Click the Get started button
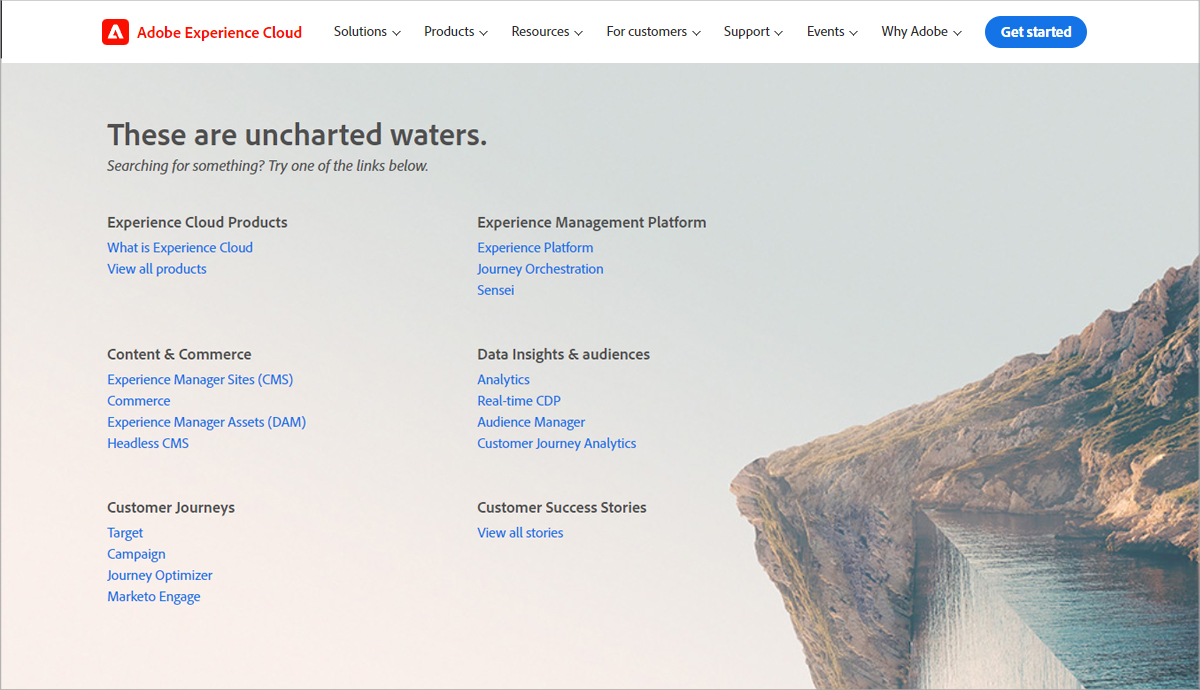1200x690 pixels. click(1036, 32)
